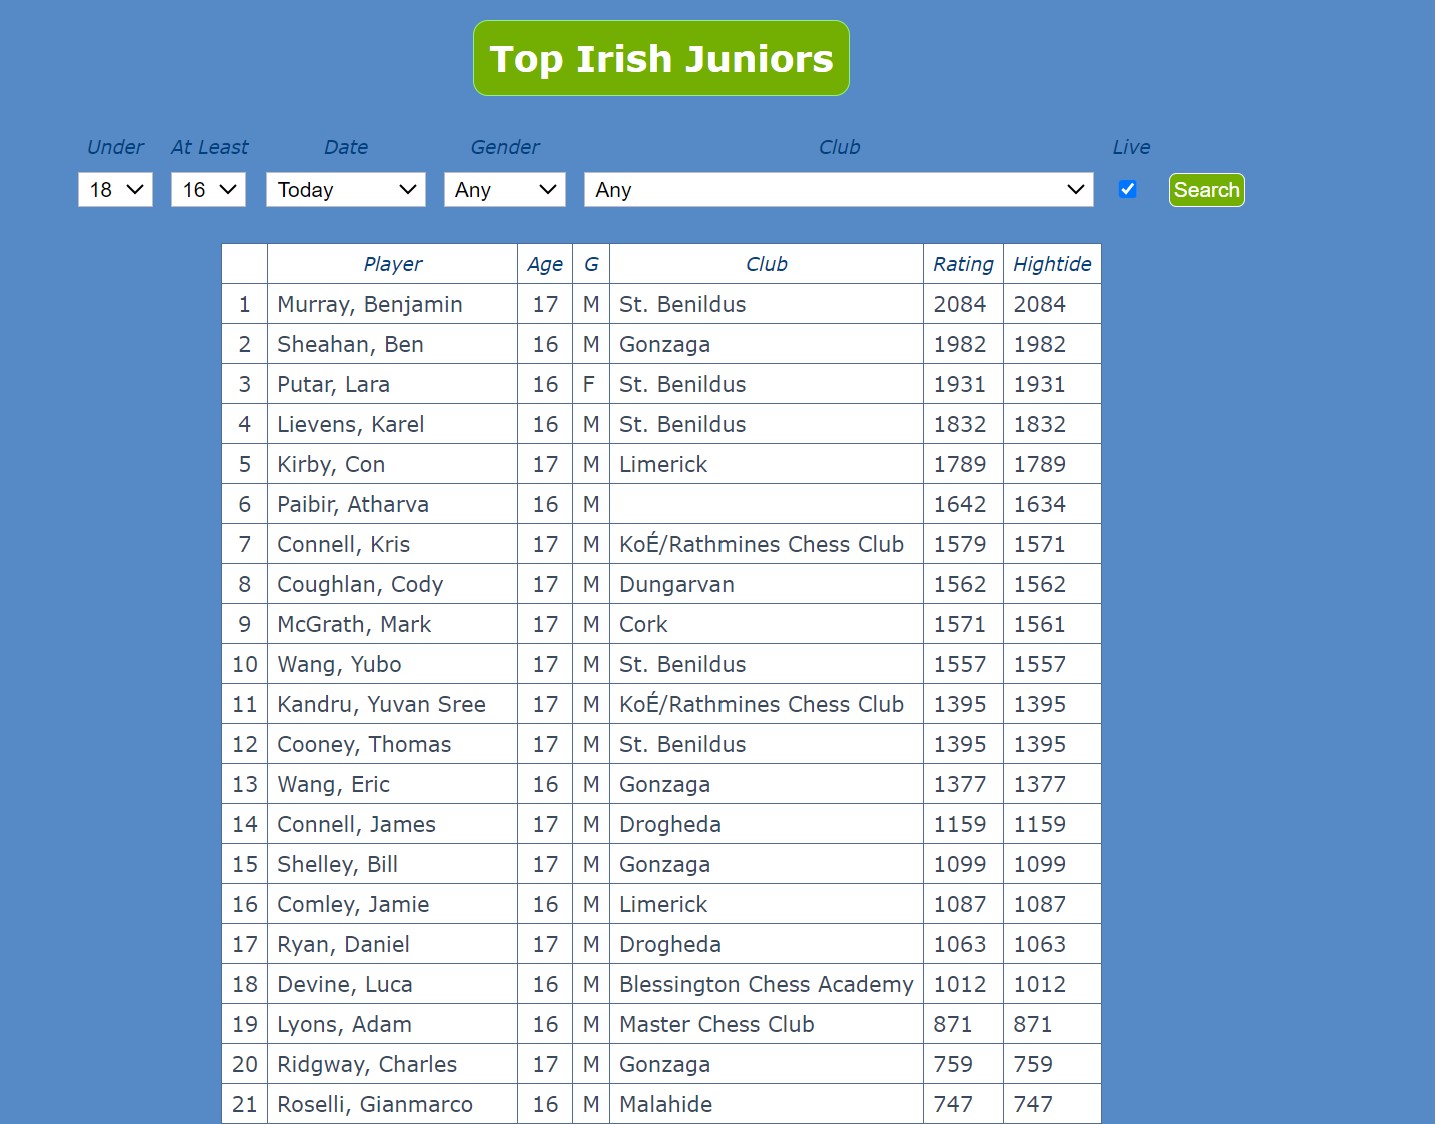Uncheck the Live checkbox
Image resolution: width=1436 pixels, height=1124 pixels.
pyautogui.click(x=1127, y=188)
